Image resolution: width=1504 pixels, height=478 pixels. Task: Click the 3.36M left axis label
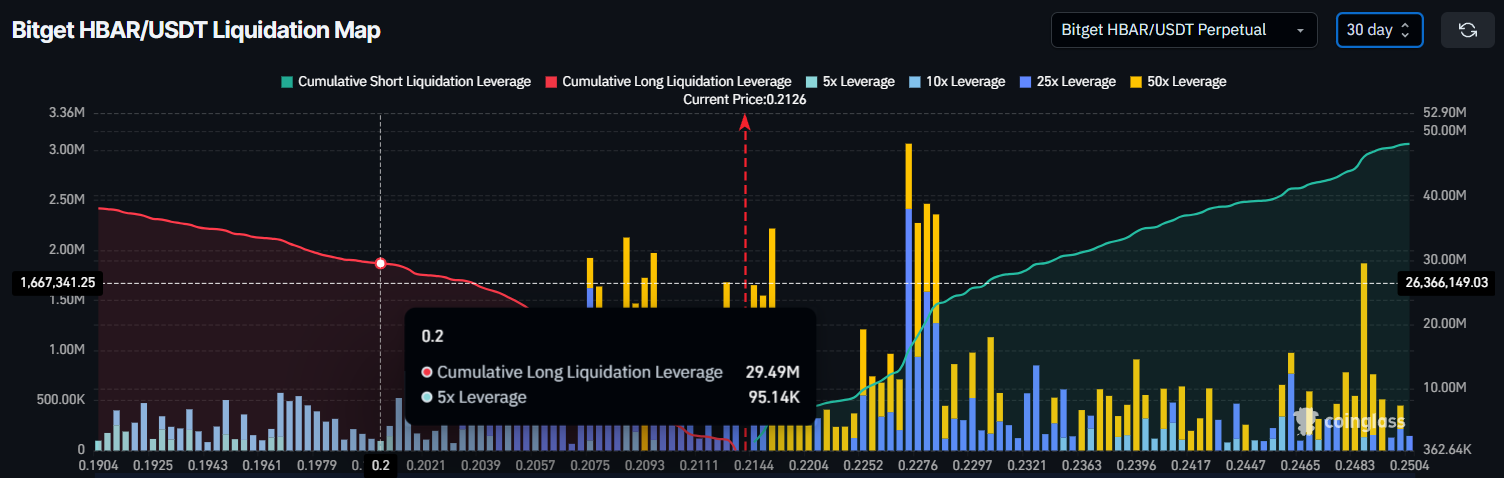(67, 112)
